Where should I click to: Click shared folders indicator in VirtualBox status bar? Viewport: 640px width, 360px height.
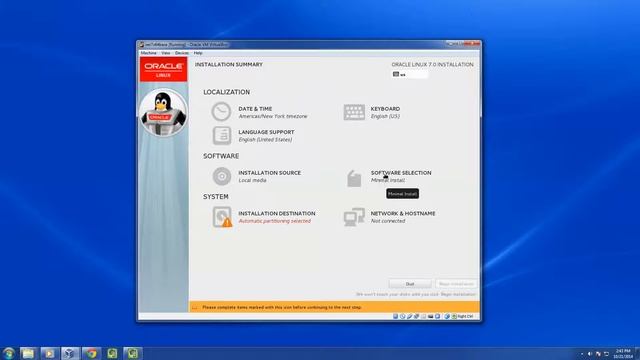pos(423,316)
